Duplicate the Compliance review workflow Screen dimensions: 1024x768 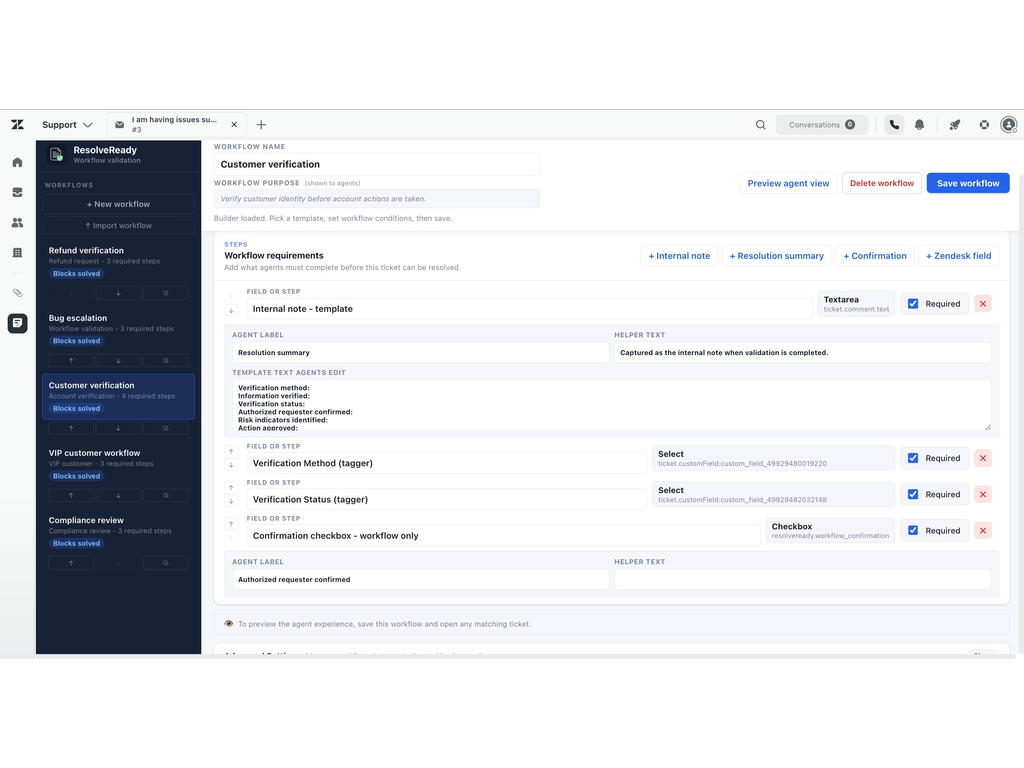coord(166,563)
